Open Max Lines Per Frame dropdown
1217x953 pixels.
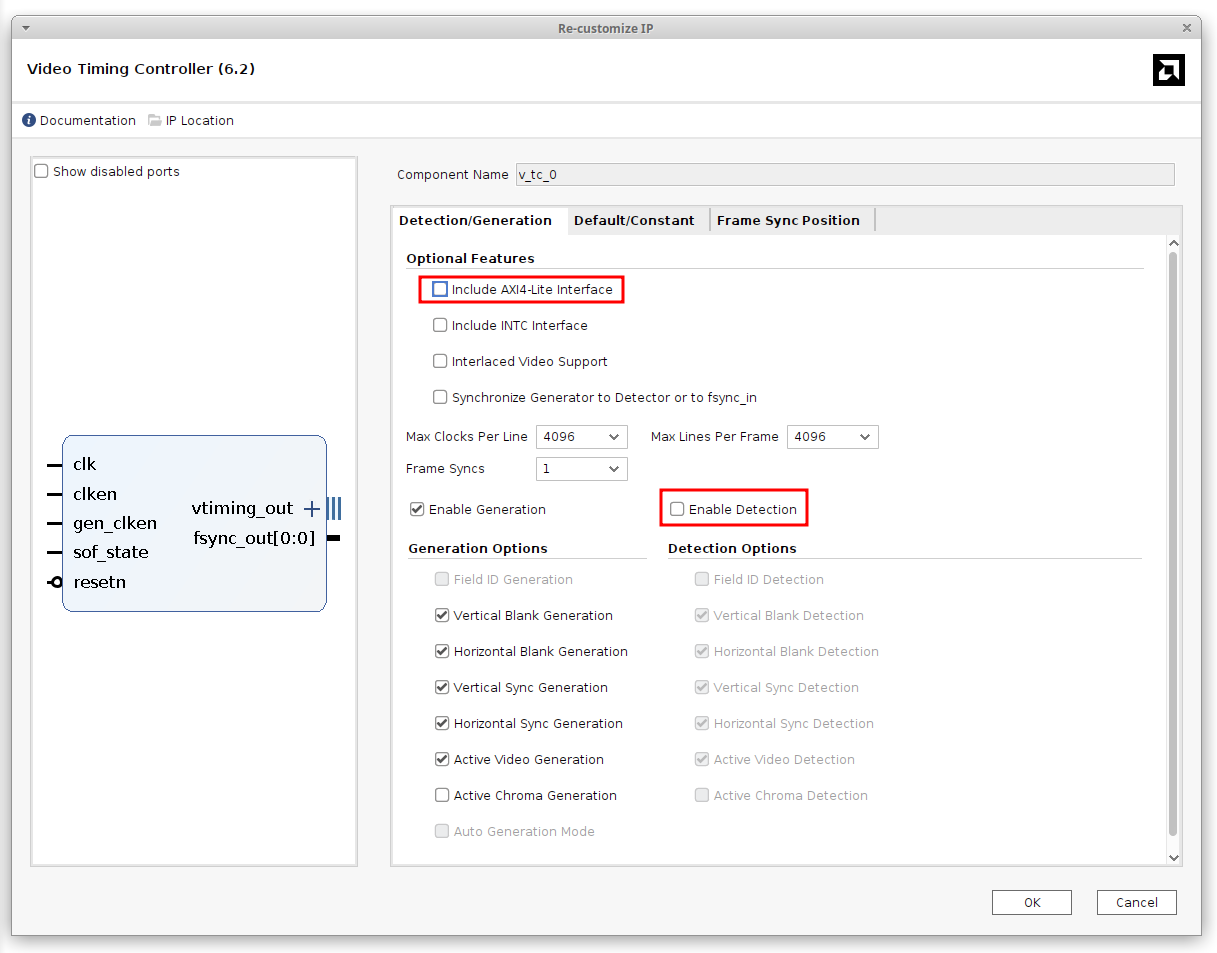(833, 437)
